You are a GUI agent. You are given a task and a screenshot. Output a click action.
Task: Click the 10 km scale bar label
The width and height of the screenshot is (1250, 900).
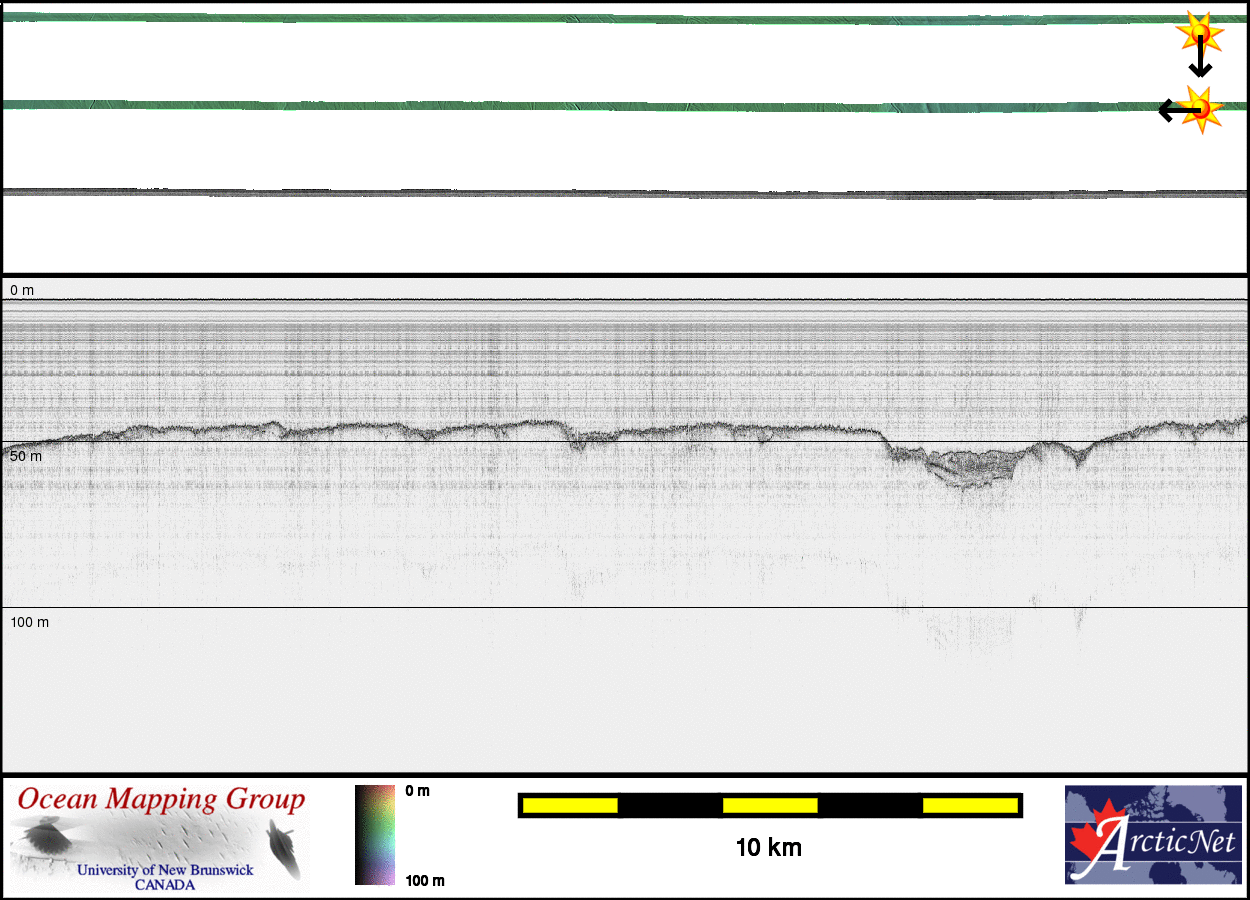pyautogui.click(x=768, y=848)
